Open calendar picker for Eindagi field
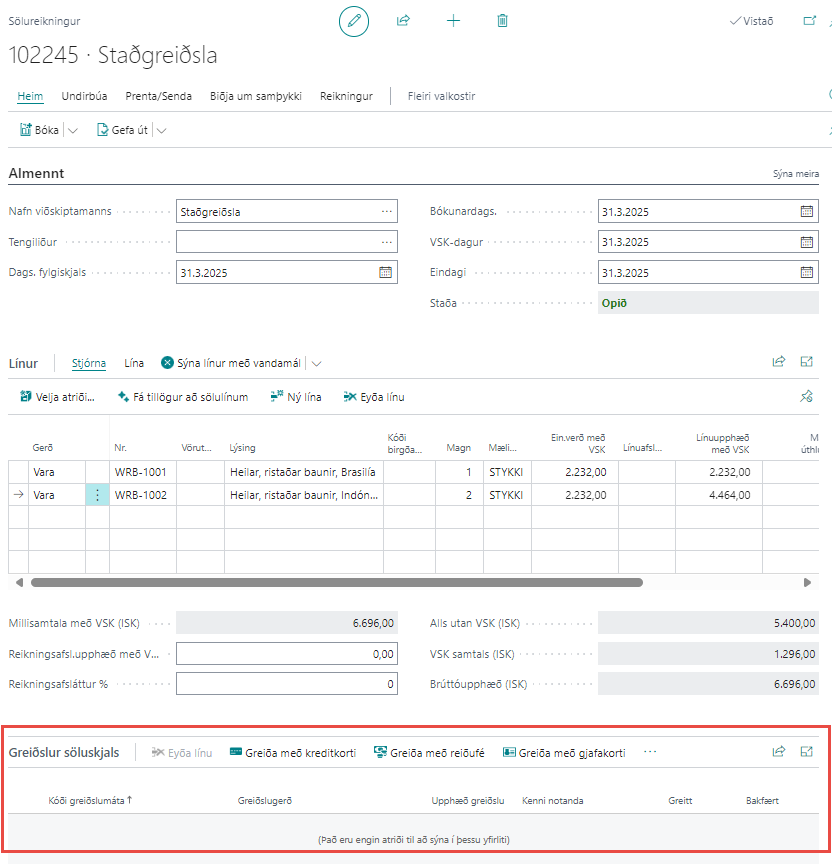The width and height of the screenshot is (832, 864). coord(806,272)
